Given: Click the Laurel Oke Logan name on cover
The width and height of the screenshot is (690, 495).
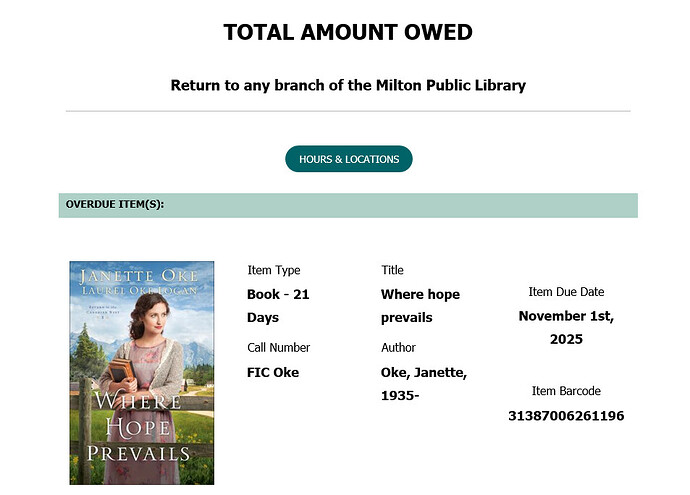Looking at the screenshot, I should coord(141,291).
